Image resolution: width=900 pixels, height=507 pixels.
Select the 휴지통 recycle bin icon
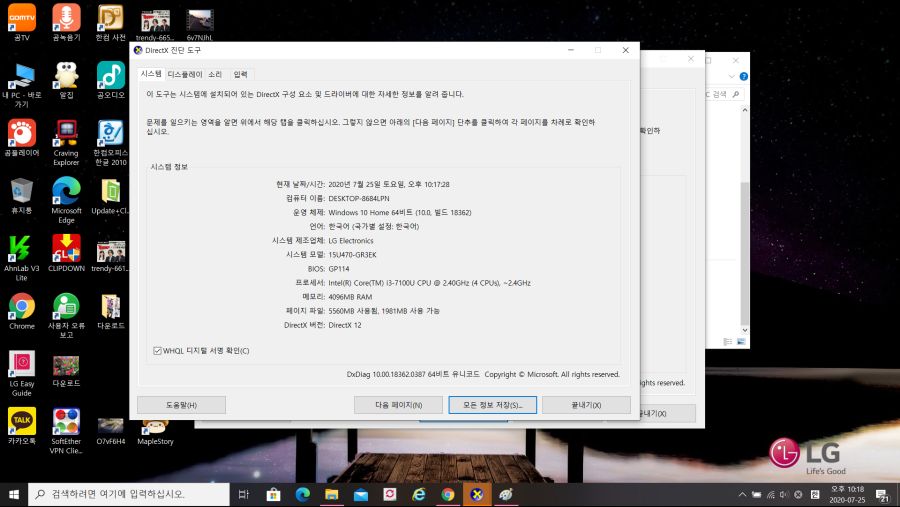(22, 196)
